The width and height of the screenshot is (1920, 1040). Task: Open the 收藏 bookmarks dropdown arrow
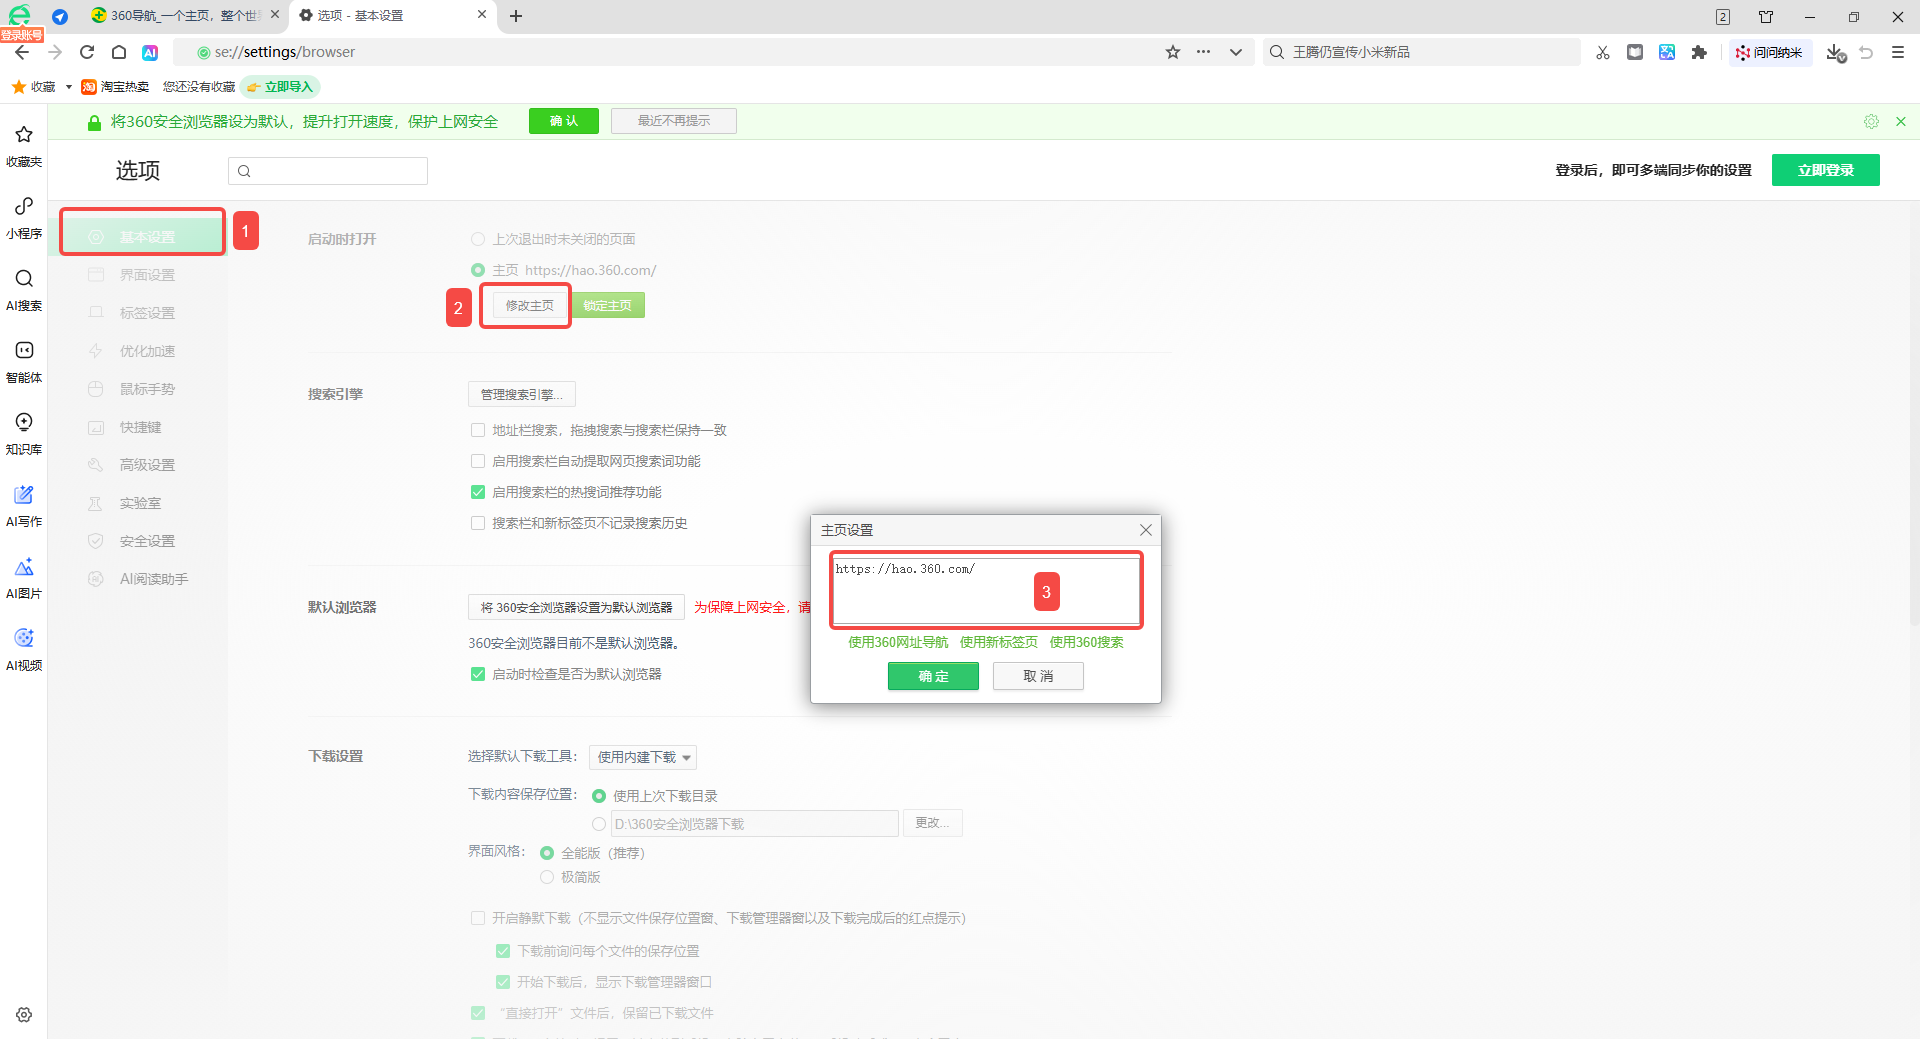click(68, 87)
